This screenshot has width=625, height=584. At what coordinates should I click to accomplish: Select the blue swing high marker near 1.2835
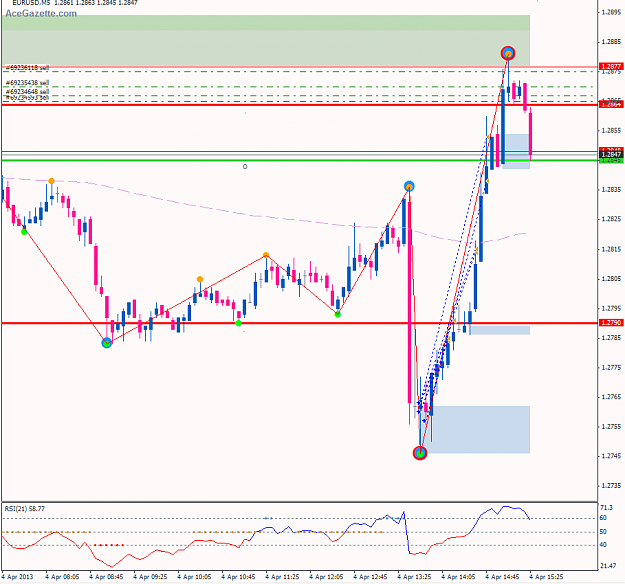pyautogui.click(x=409, y=186)
